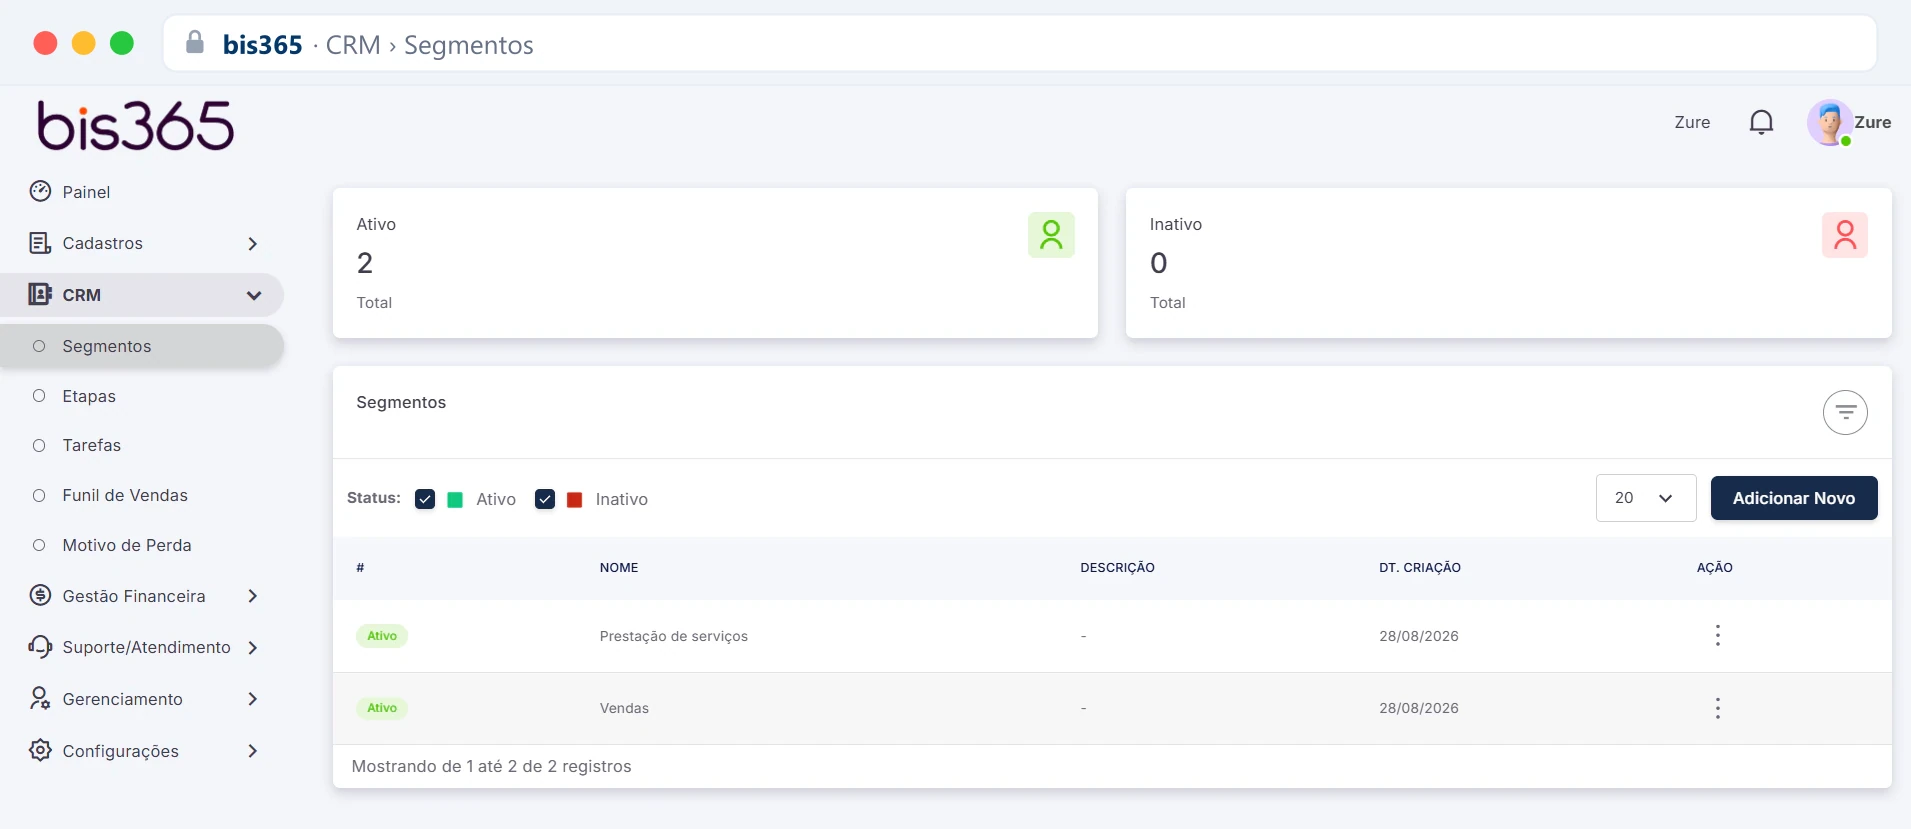Open the segment filter icon
This screenshot has height=829, width=1911.
click(1845, 412)
